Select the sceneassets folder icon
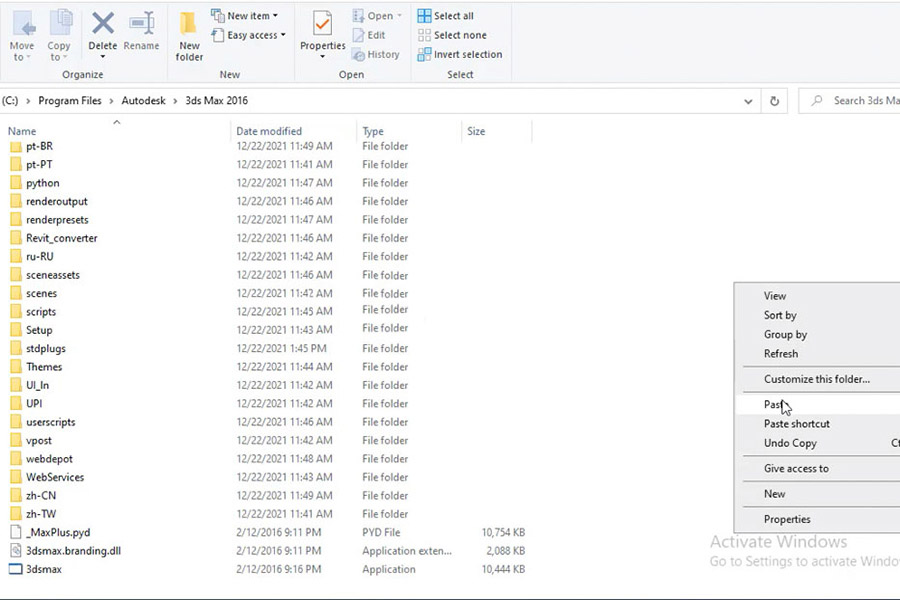This screenshot has width=900, height=600. click(x=16, y=275)
